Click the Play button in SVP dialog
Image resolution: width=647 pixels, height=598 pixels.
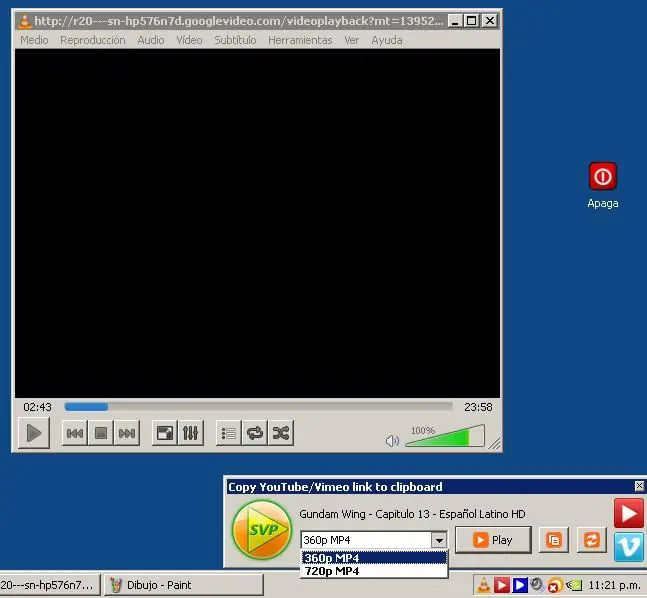493,540
